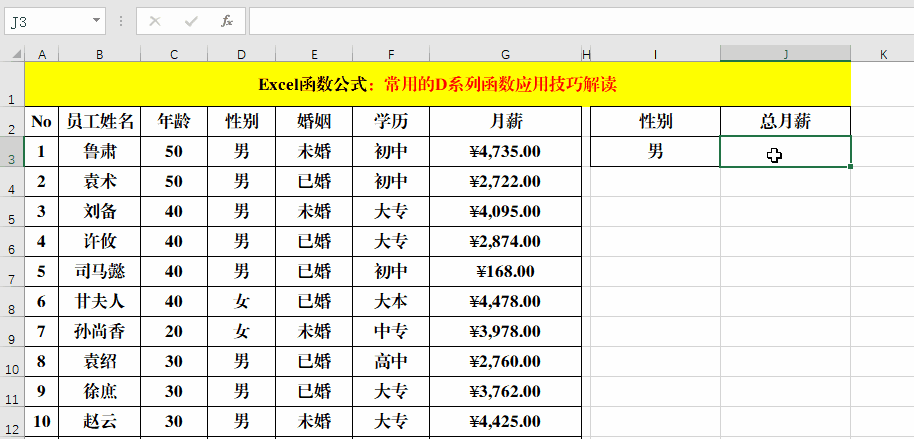Select column F header

coord(391,54)
